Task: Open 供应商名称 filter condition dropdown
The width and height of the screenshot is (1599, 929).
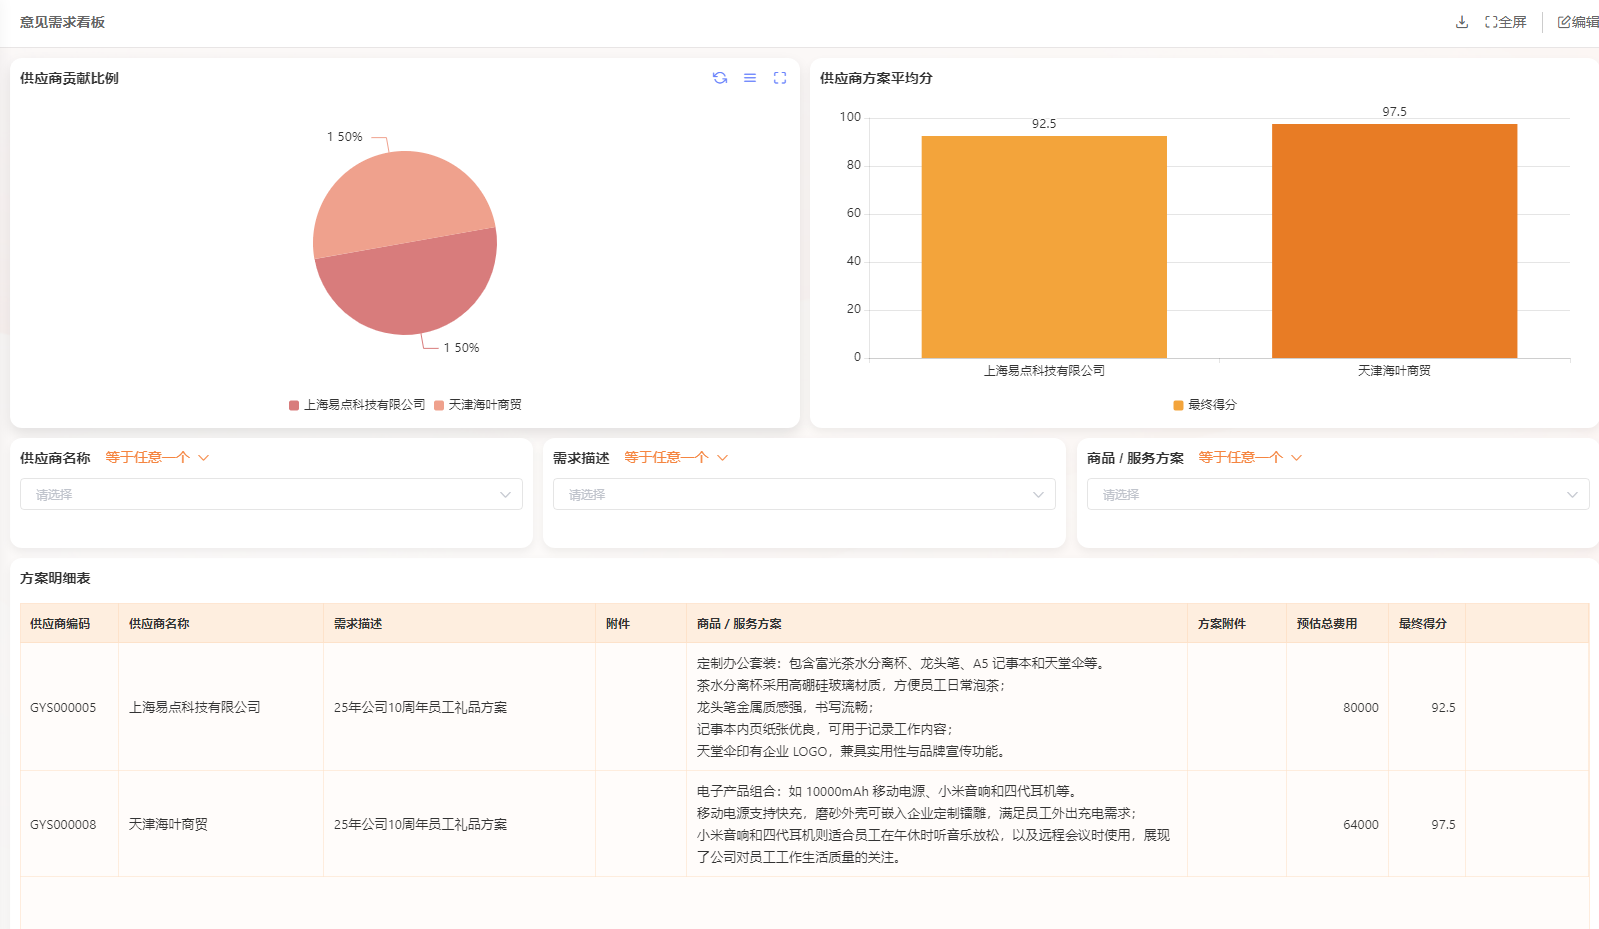Action: [157, 458]
